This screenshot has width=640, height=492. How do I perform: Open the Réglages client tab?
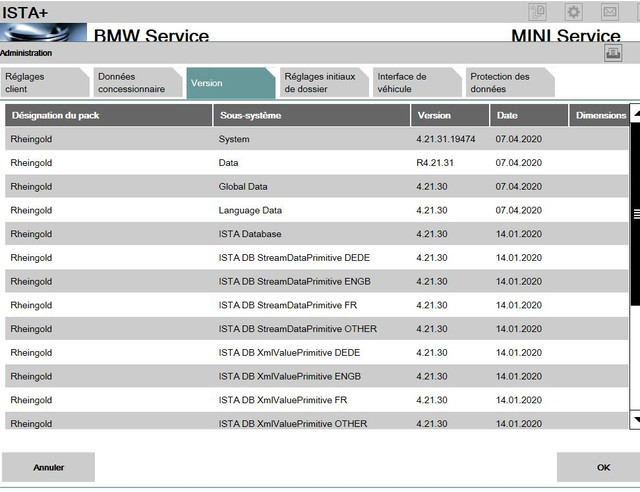(x=44, y=83)
